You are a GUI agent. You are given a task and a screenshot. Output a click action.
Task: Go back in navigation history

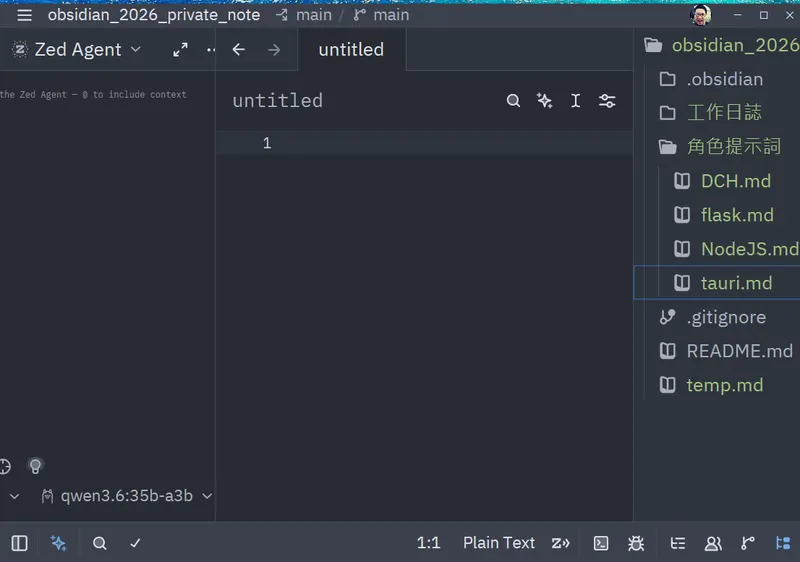point(239,49)
